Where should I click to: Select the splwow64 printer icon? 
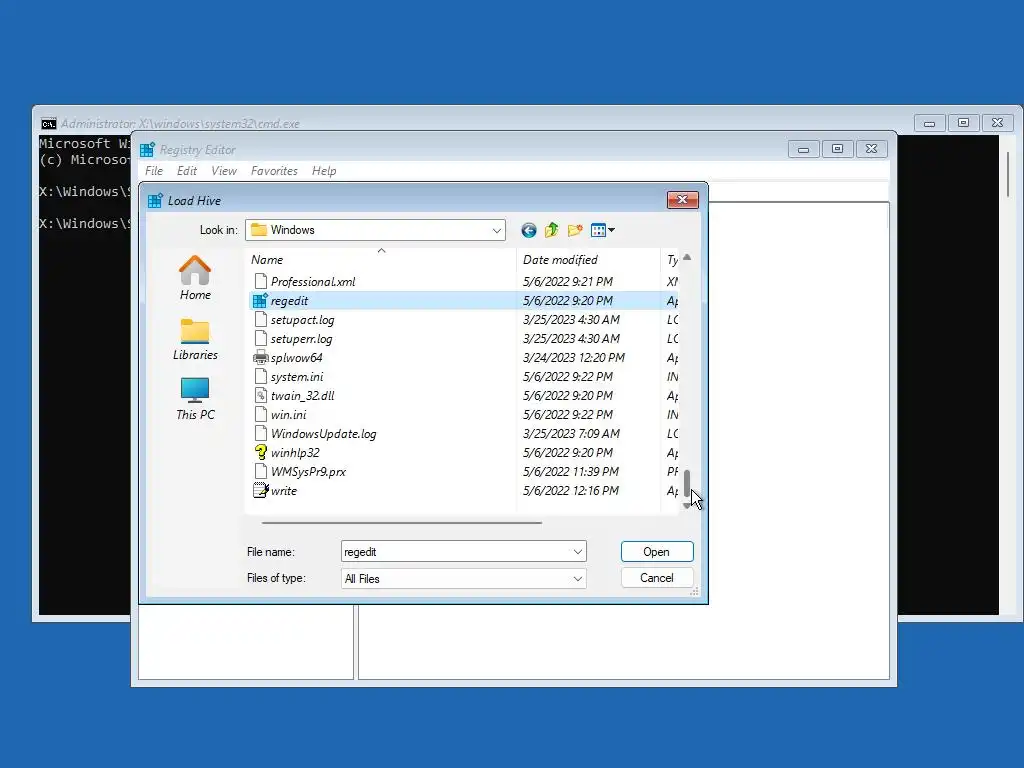(x=260, y=358)
